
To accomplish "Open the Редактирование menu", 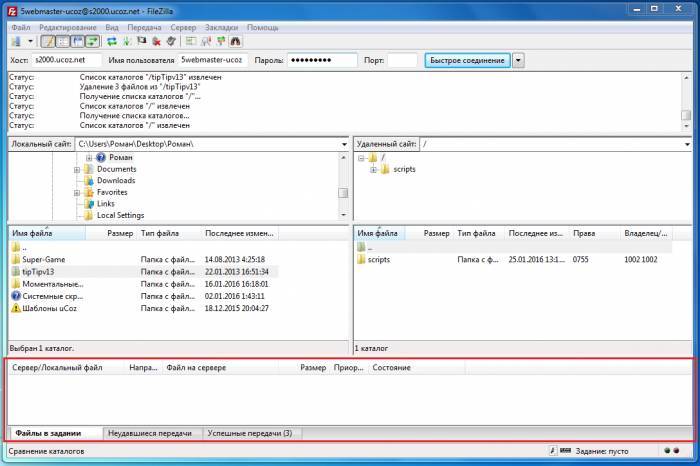I will pos(68,28).
